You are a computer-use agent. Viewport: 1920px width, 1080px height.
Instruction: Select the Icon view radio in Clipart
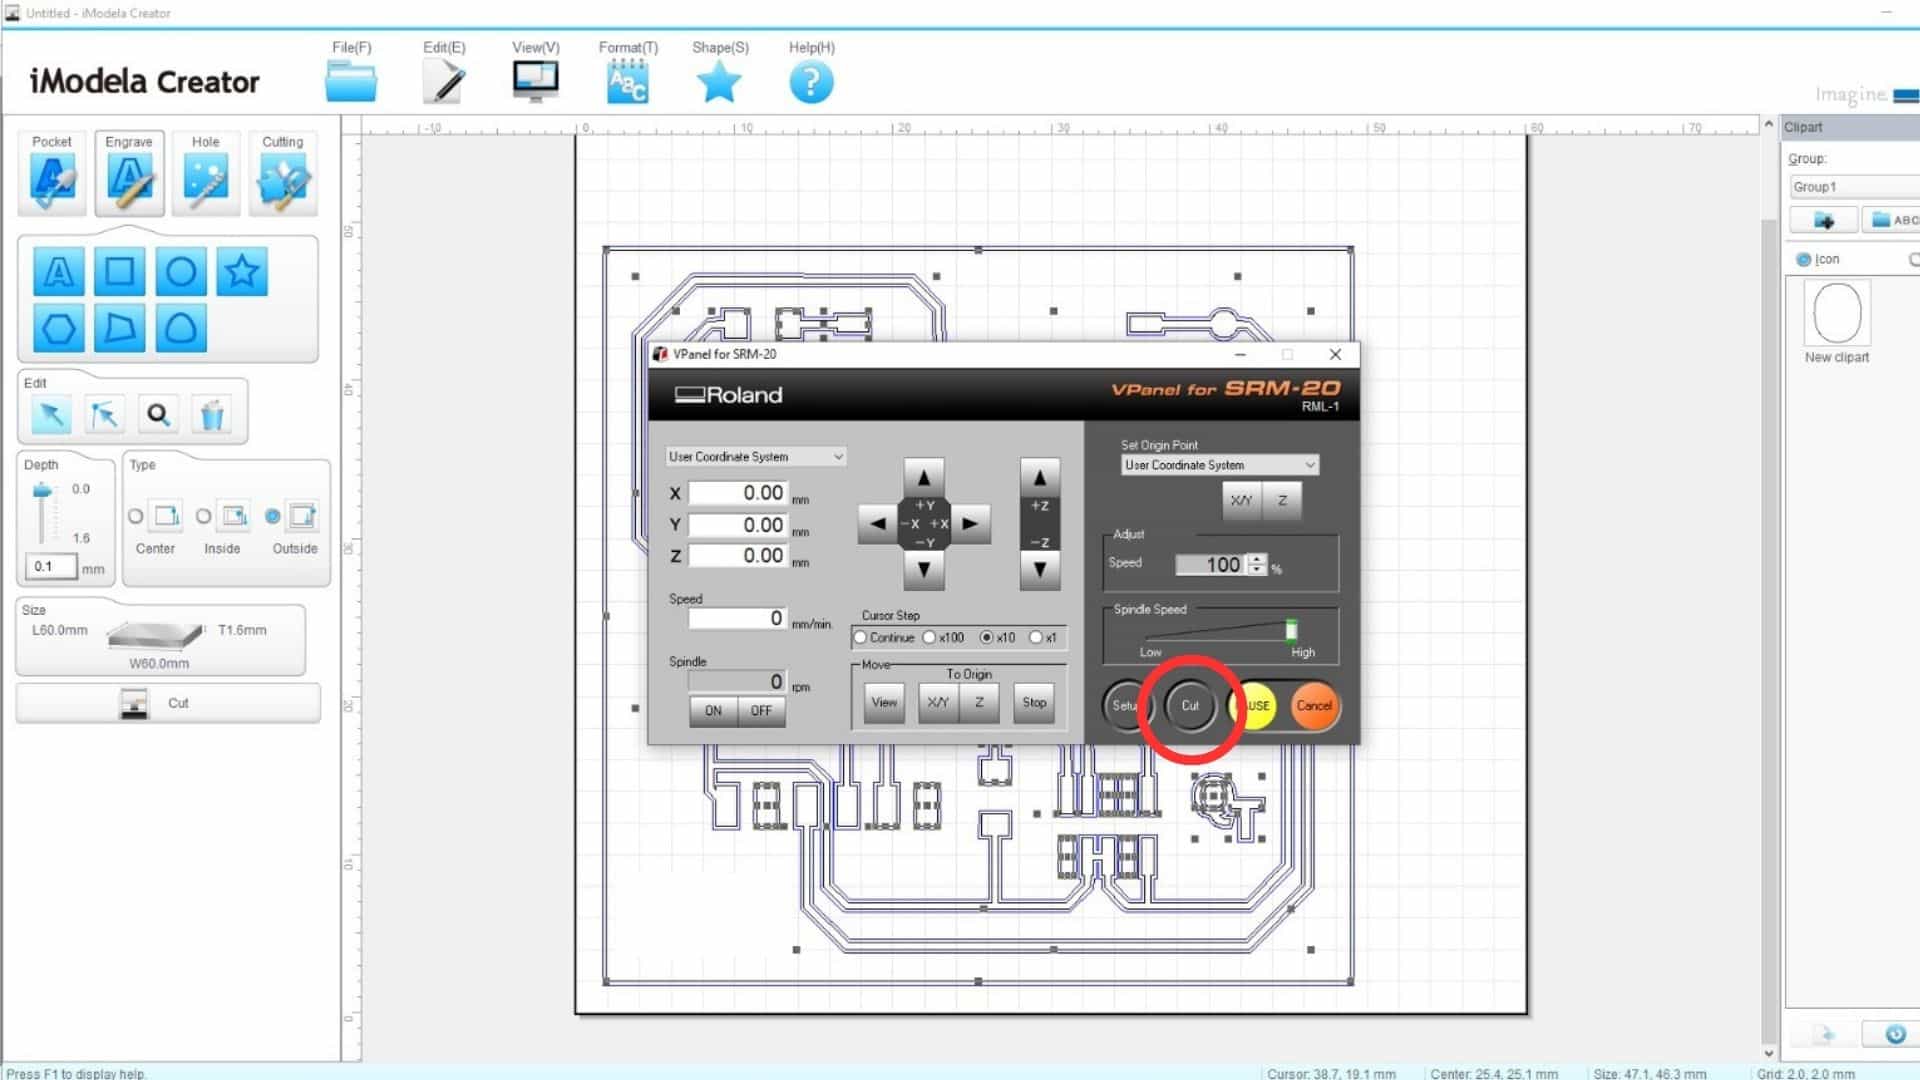(x=1803, y=260)
